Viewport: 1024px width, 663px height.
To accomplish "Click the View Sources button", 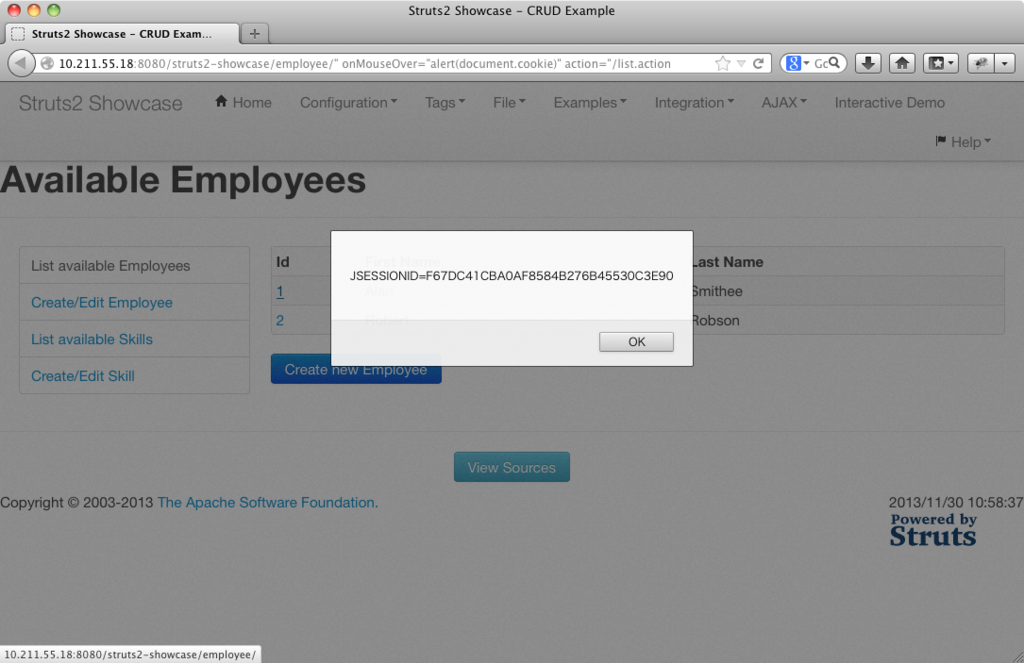I will (511, 468).
